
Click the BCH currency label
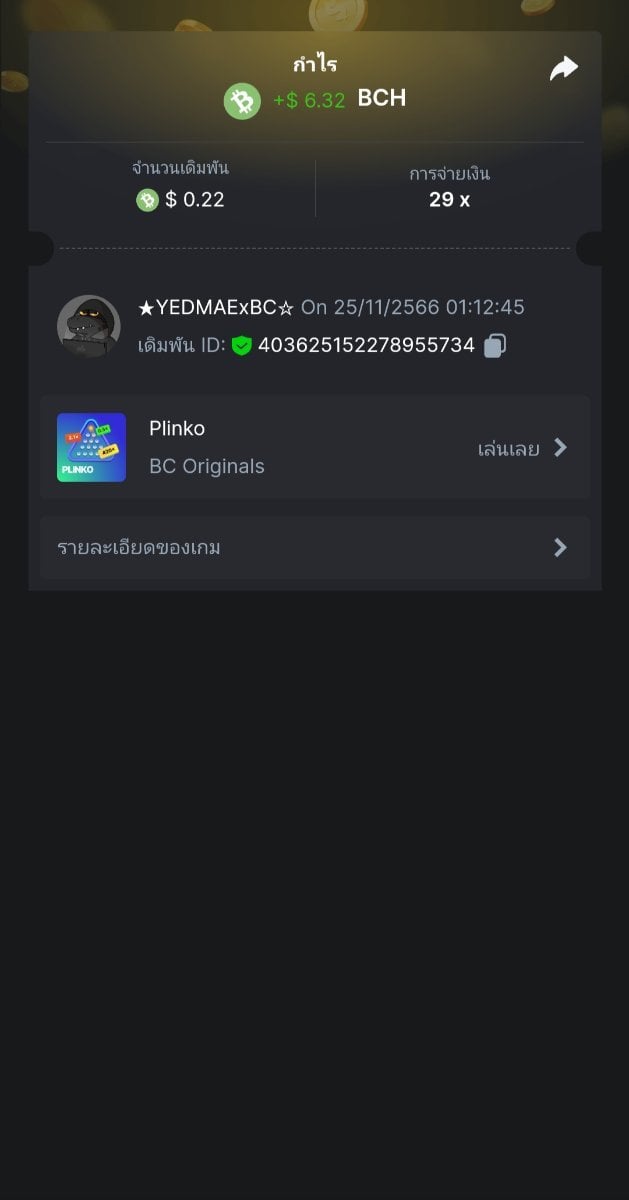click(x=382, y=98)
